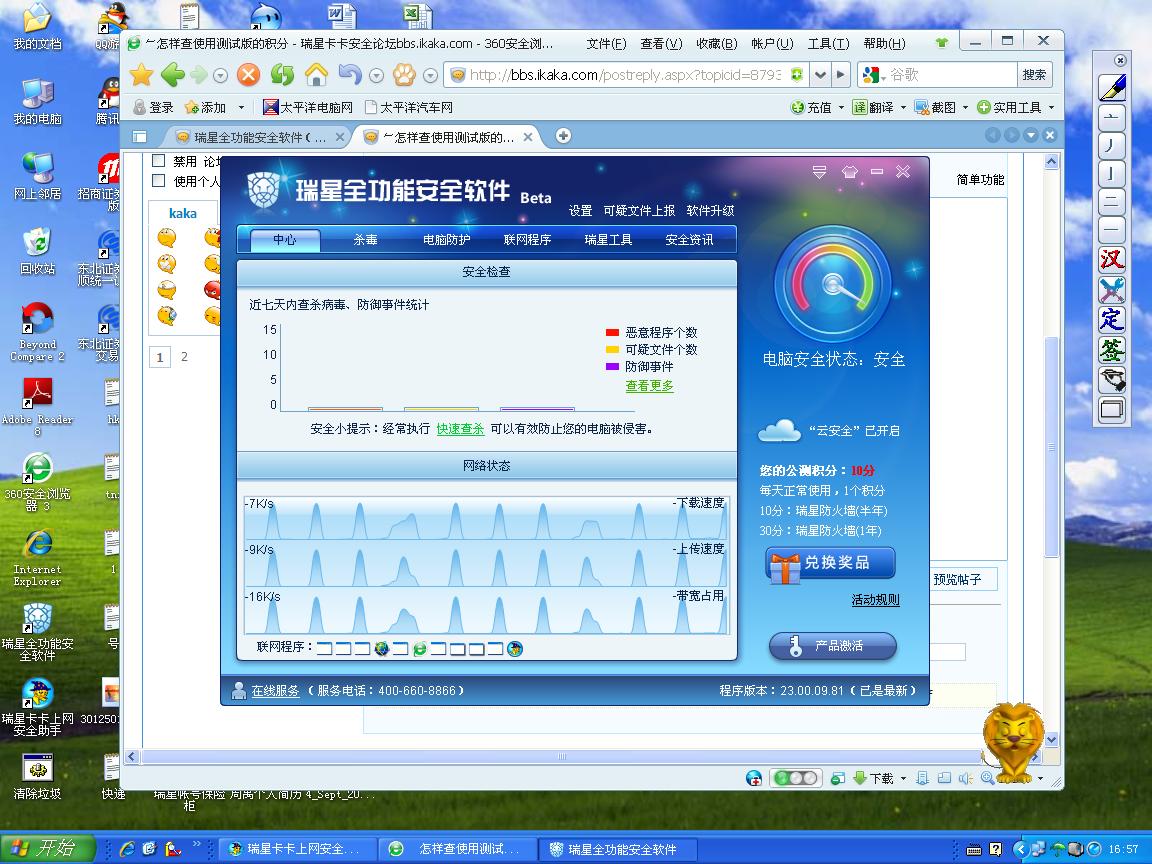
Task: Click the 兑换奖品 button
Action: pyautogui.click(x=831, y=564)
